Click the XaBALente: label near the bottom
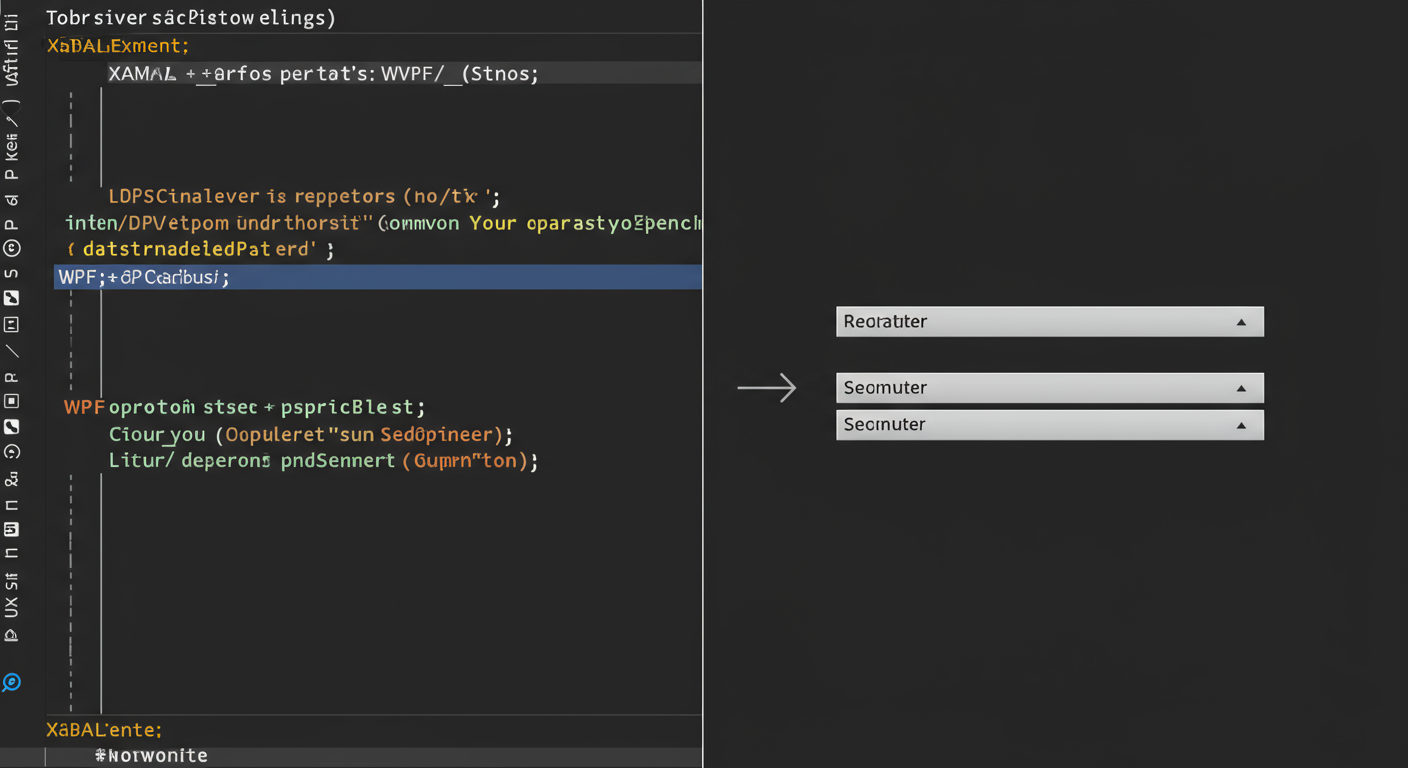Image resolution: width=1408 pixels, height=768 pixels. 104,731
